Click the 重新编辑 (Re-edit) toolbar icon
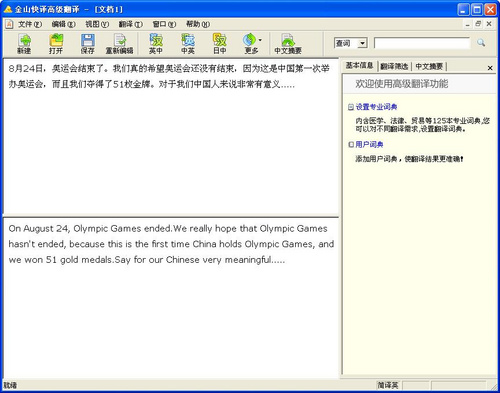500x393 pixels. (x=119, y=44)
